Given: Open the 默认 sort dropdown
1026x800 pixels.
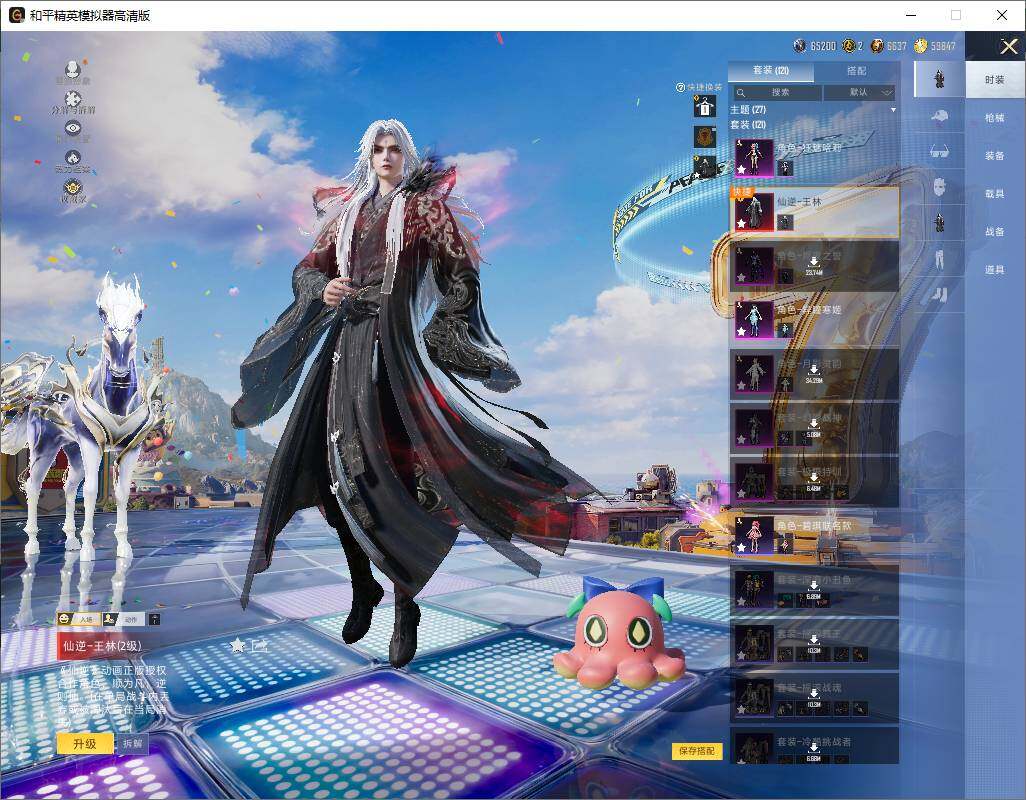Looking at the screenshot, I should 860,93.
